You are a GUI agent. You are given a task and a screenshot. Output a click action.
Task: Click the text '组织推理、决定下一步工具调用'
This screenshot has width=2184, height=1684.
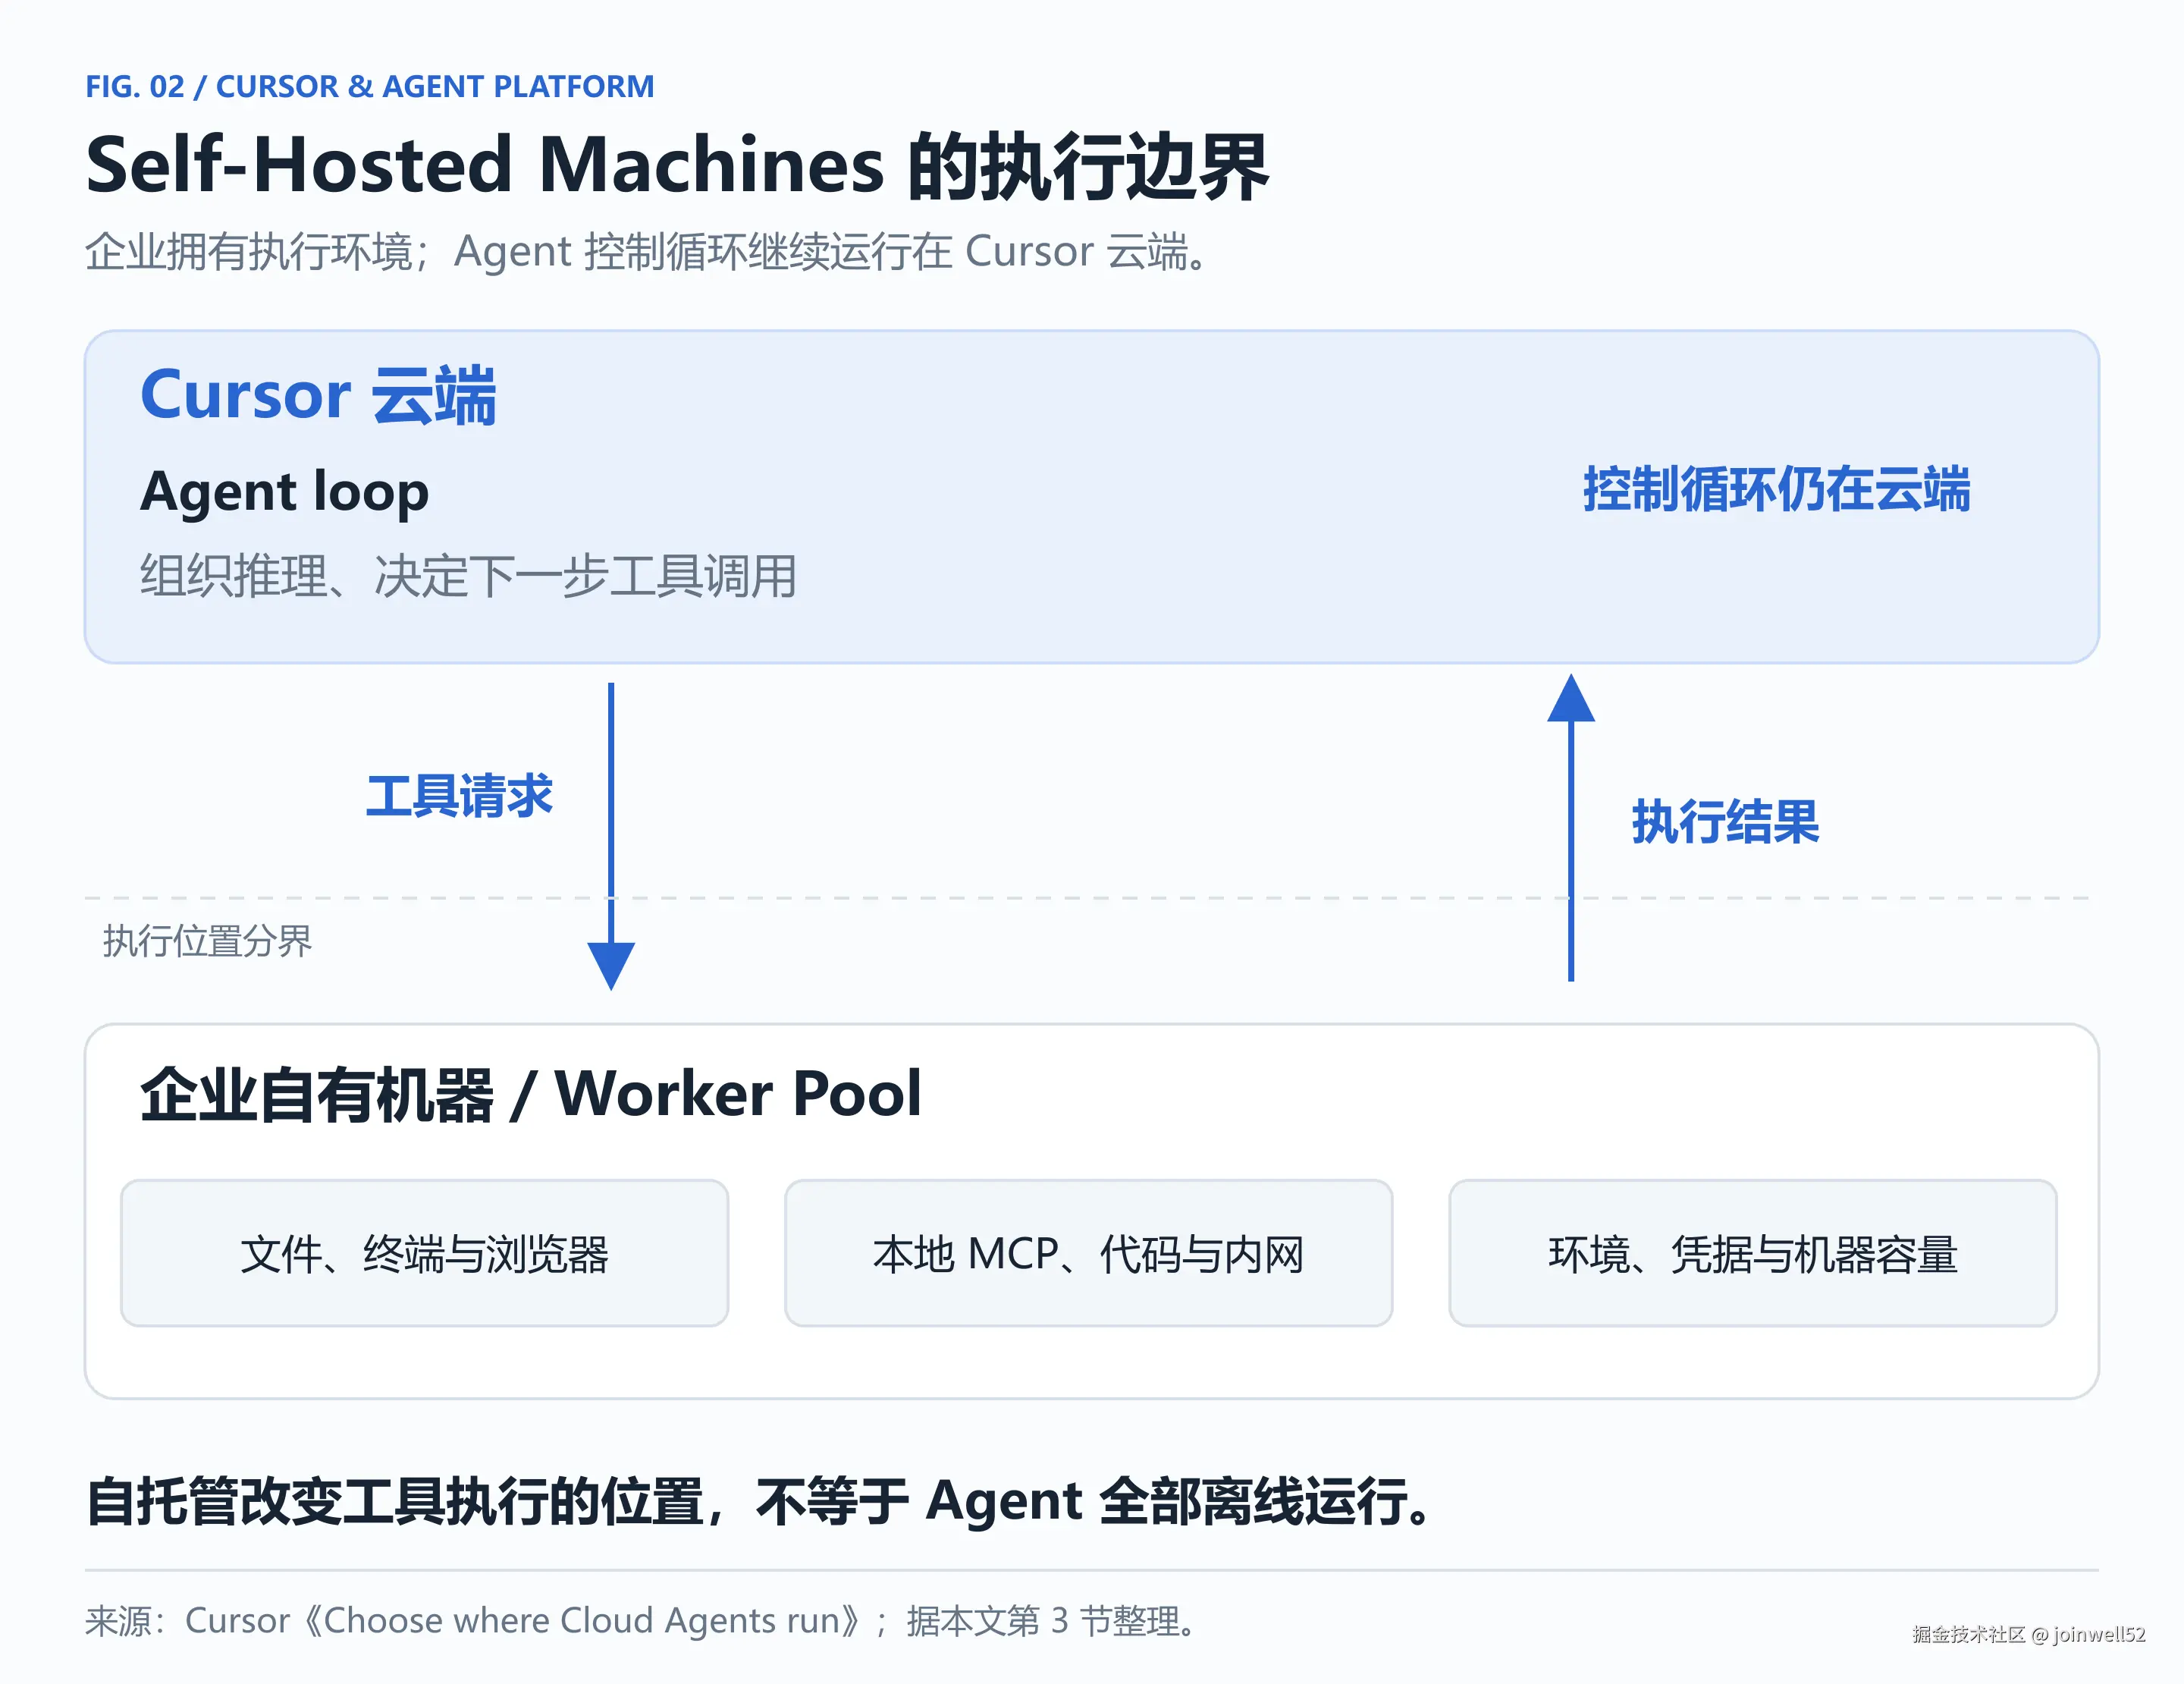tap(468, 576)
